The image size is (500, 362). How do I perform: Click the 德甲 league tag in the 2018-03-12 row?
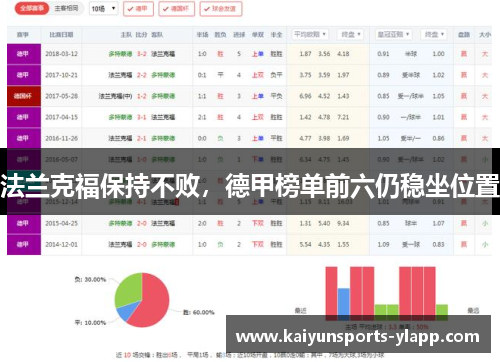[24, 54]
